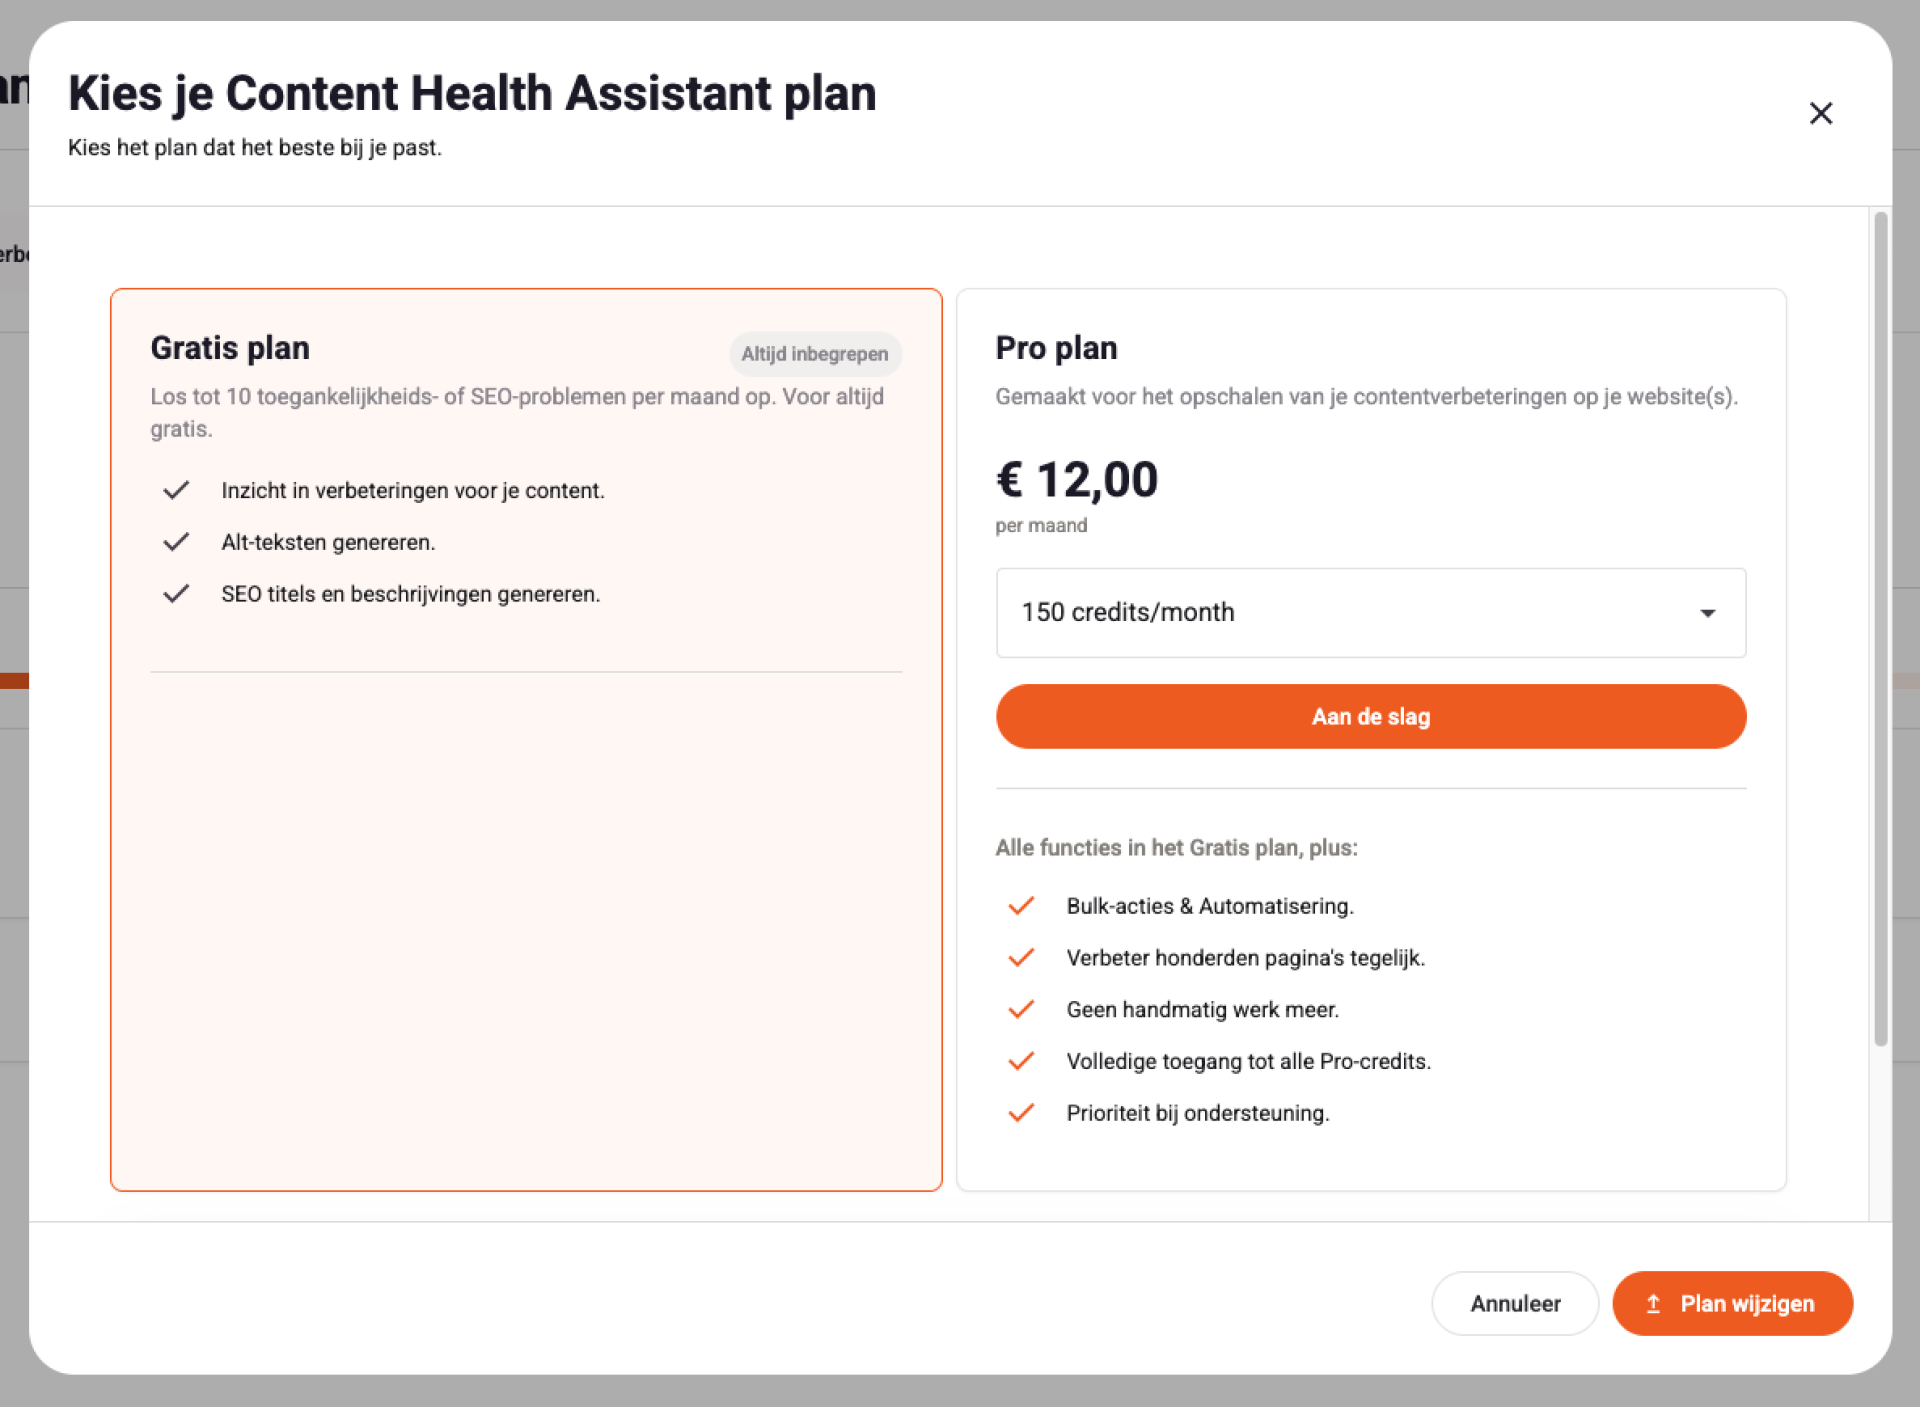
Task: Close the plan selection dialog
Action: [1820, 113]
